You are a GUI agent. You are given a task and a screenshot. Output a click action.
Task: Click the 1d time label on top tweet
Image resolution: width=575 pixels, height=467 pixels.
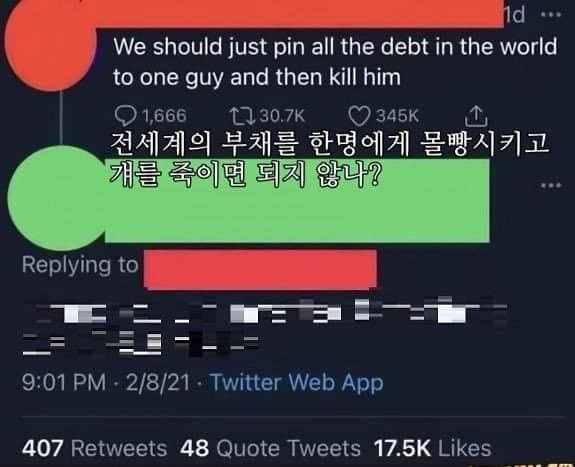click(x=514, y=15)
